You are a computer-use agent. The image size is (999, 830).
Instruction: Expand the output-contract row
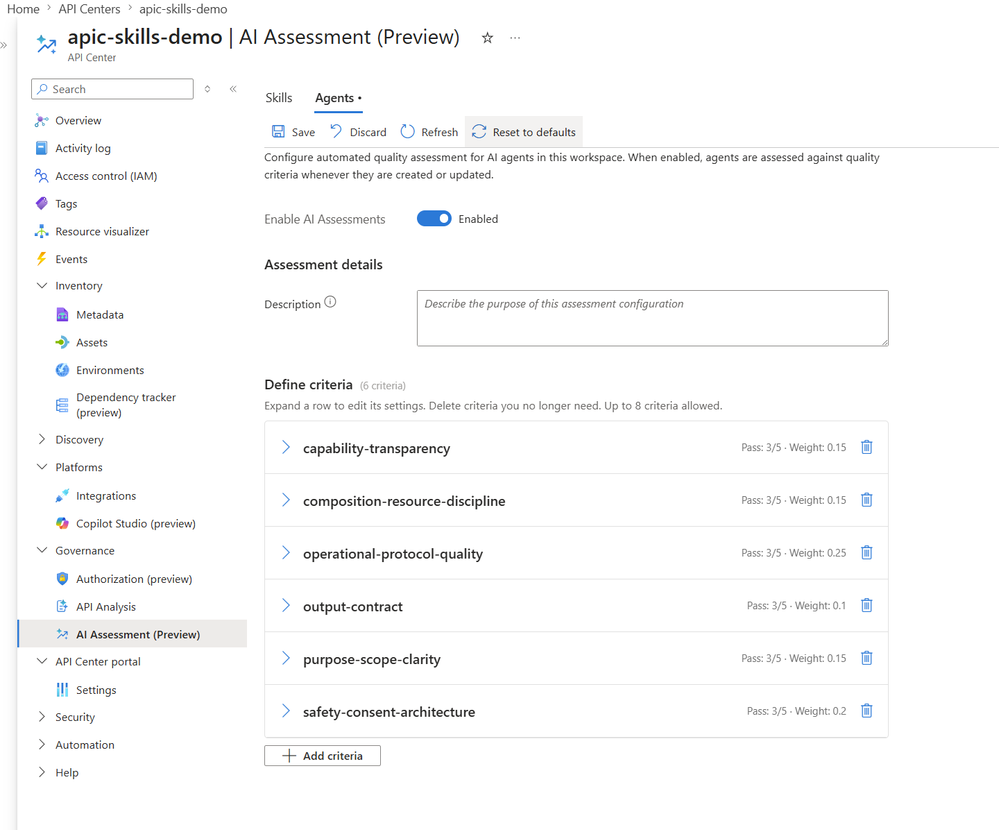tap(286, 606)
